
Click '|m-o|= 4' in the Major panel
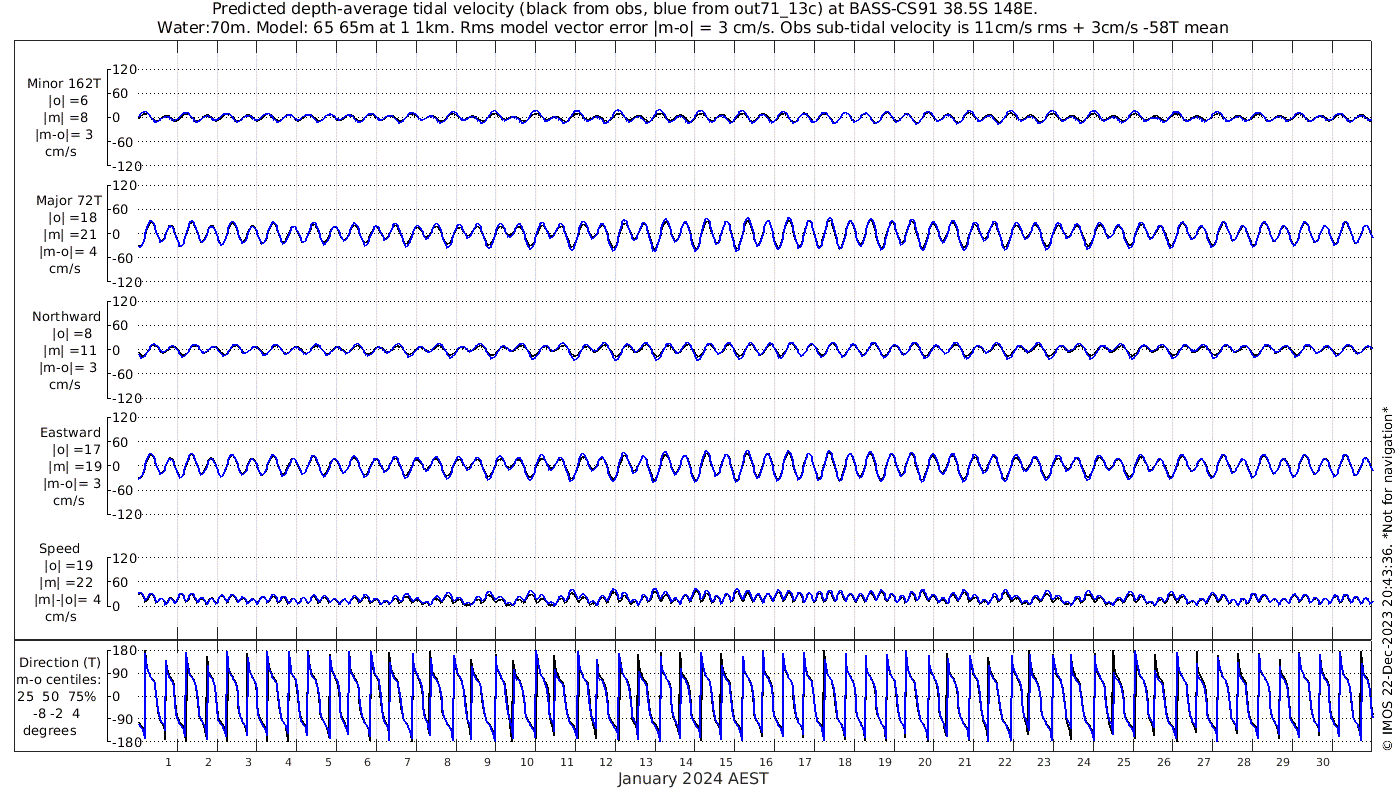66,251
